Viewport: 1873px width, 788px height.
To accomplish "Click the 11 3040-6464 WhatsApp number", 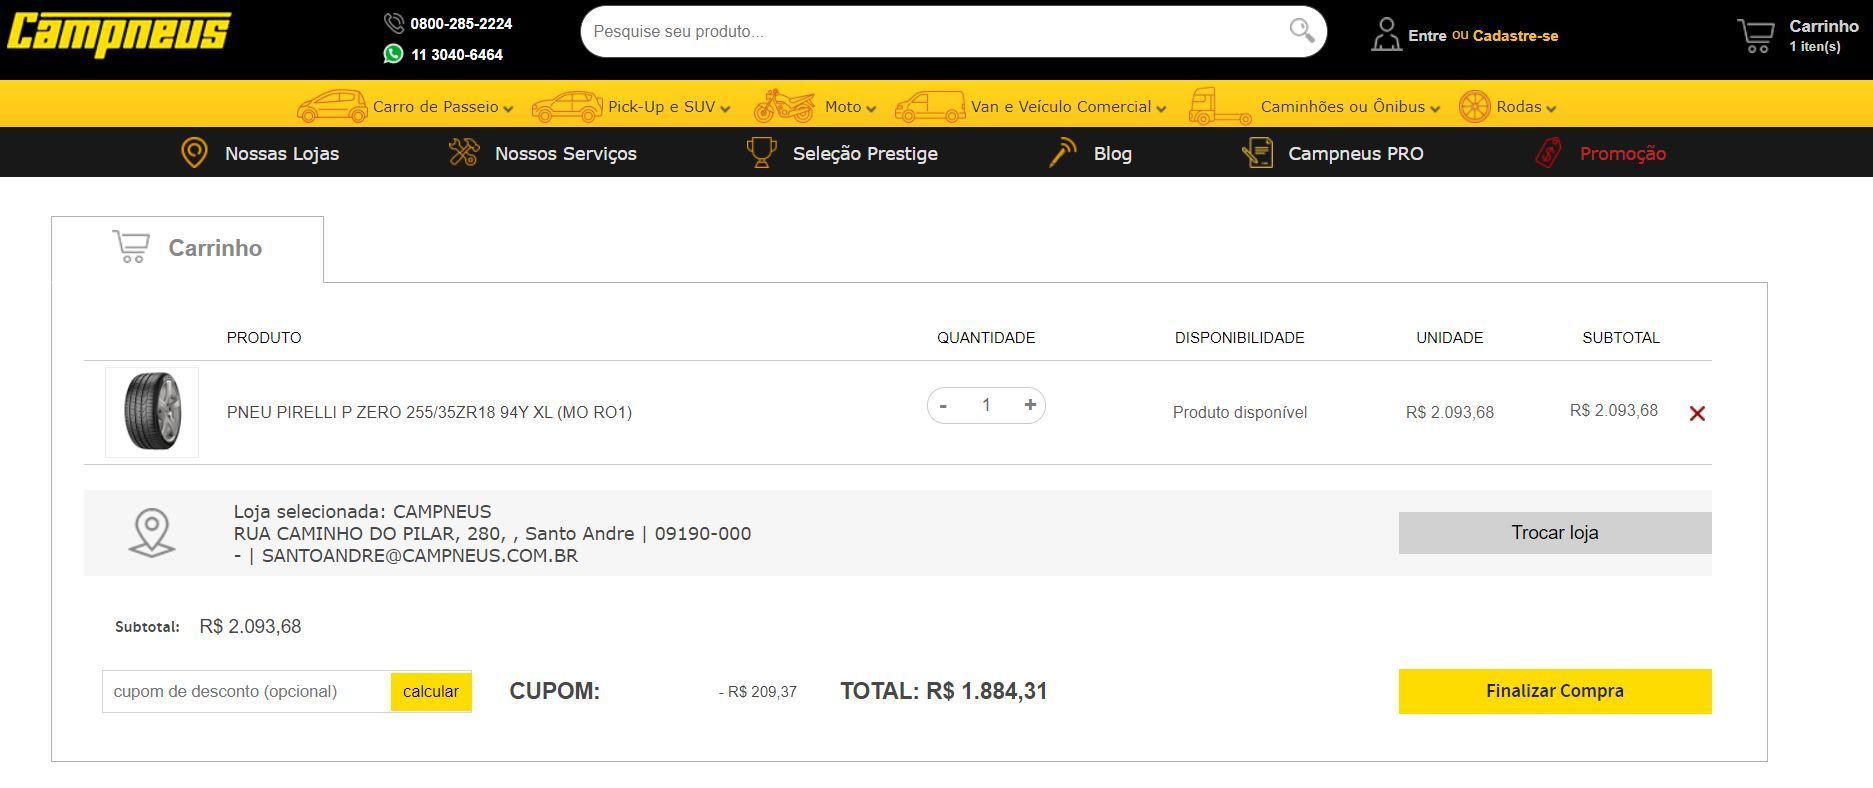I will [457, 55].
